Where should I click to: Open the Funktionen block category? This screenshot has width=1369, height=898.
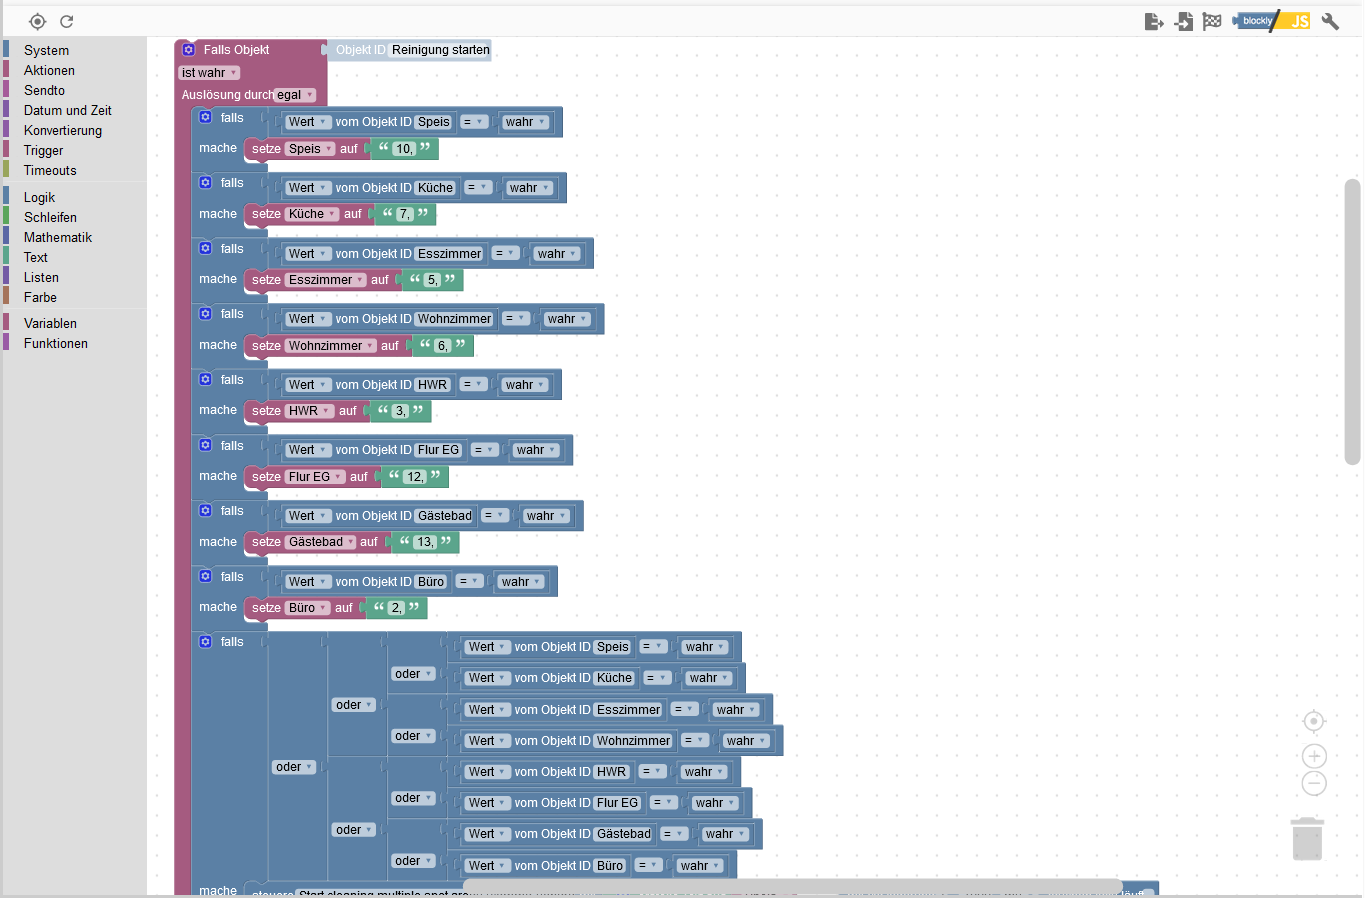click(x=56, y=343)
